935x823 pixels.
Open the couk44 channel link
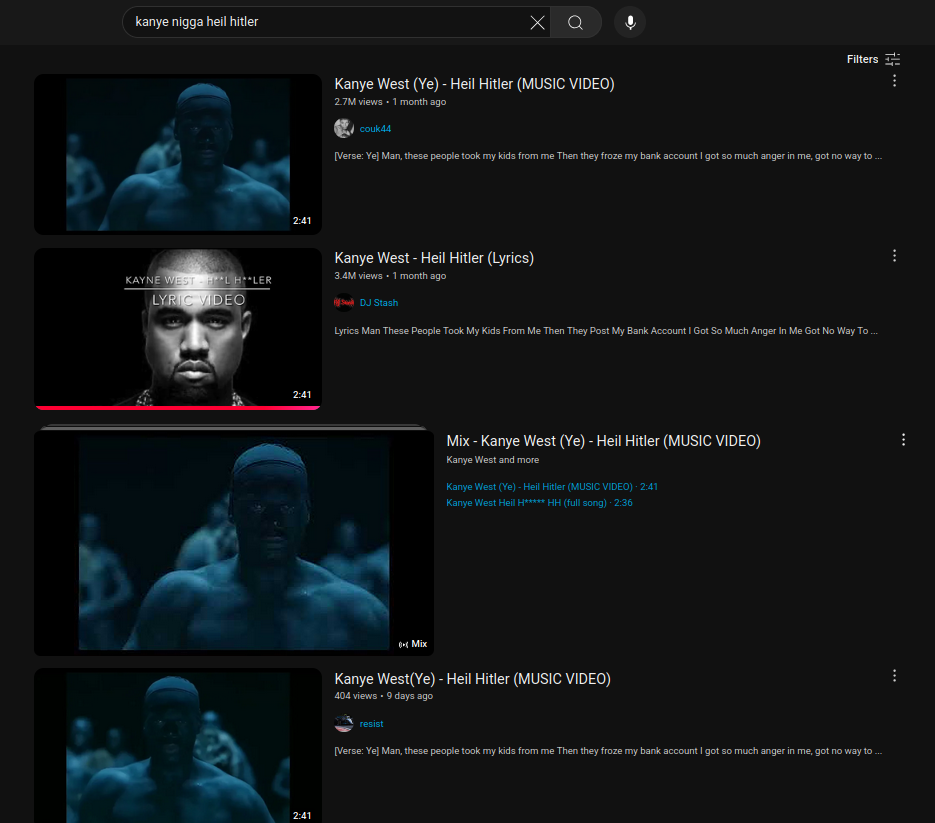(x=375, y=129)
